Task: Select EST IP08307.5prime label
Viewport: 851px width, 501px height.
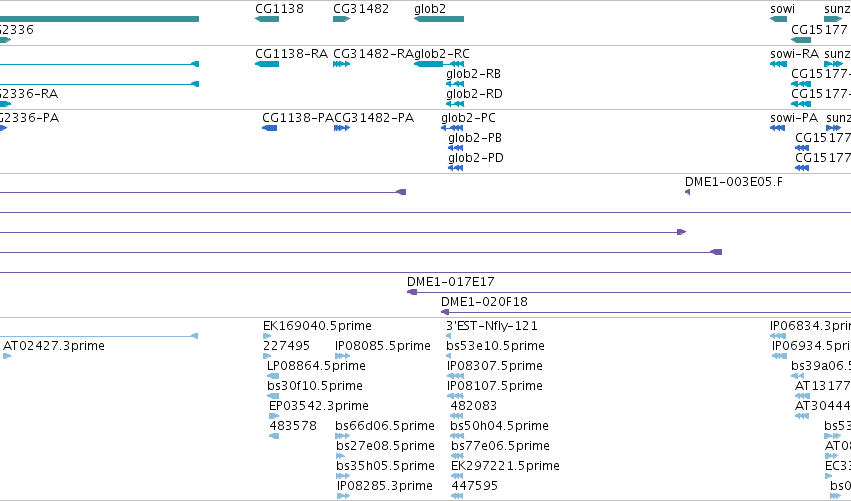Action: click(494, 366)
